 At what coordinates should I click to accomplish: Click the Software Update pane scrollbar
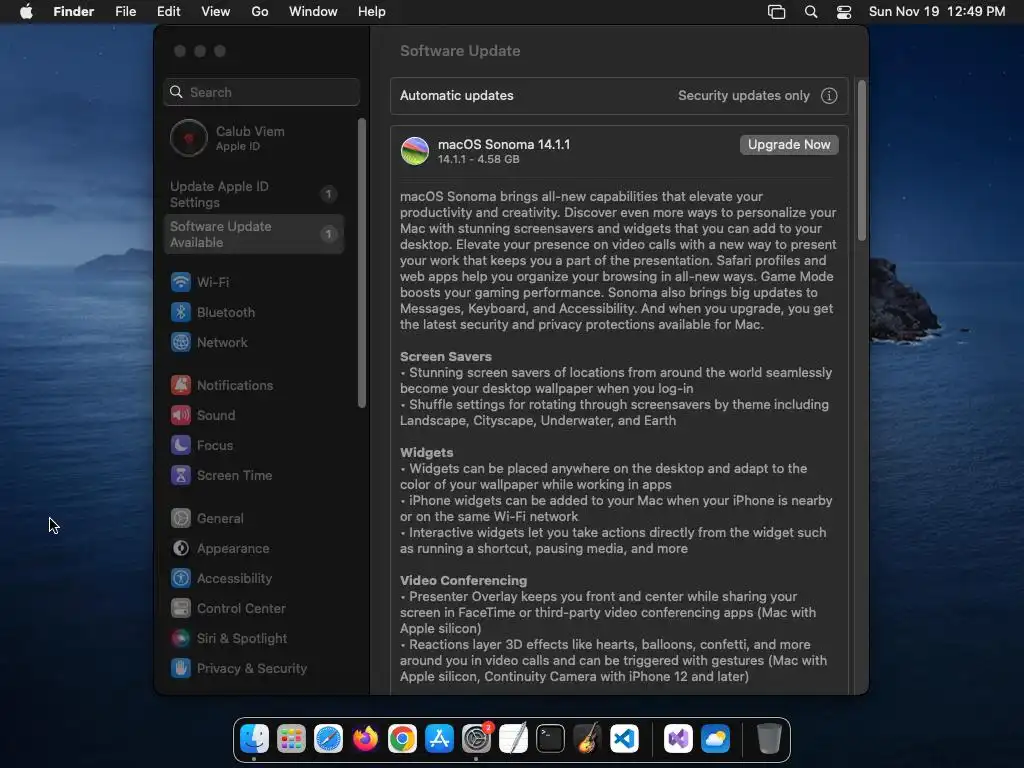[x=862, y=161]
